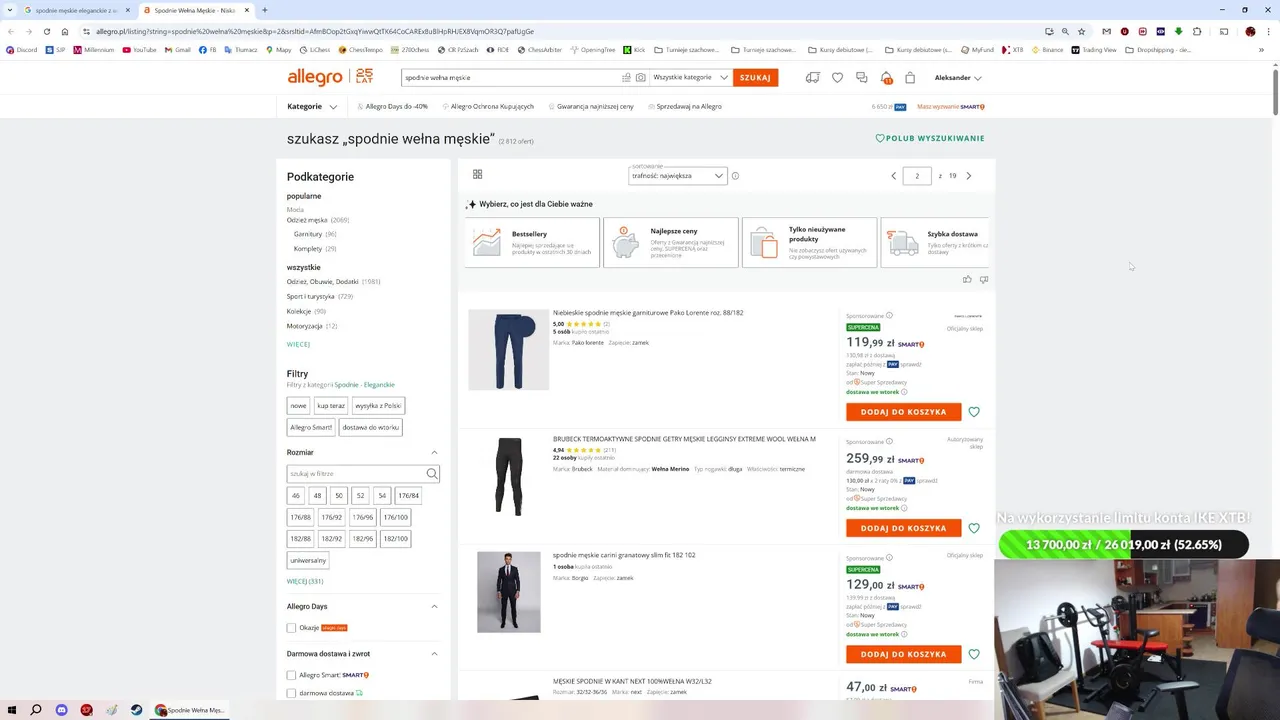The height and width of the screenshot is (720, 1280).
Task: Check Allegro Smart free delivery checkbox
Action: click(x=292, y=675)
